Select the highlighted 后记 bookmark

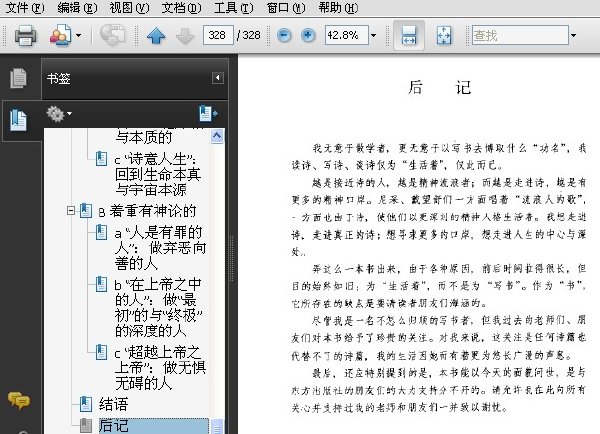pyautogui.click(x=153, y=426)
